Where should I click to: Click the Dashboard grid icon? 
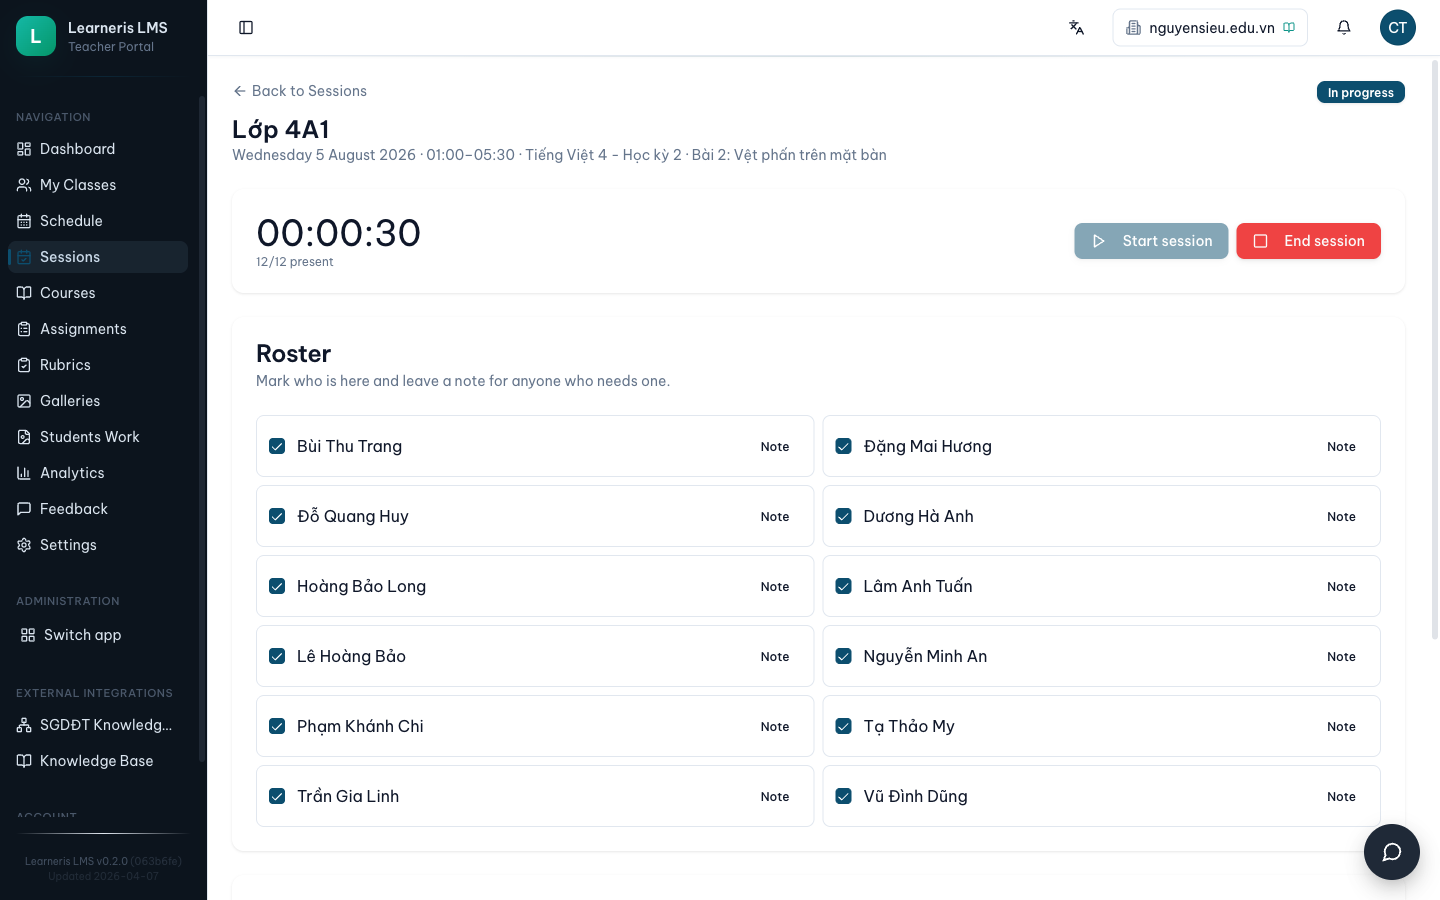(x=24, y=149)
